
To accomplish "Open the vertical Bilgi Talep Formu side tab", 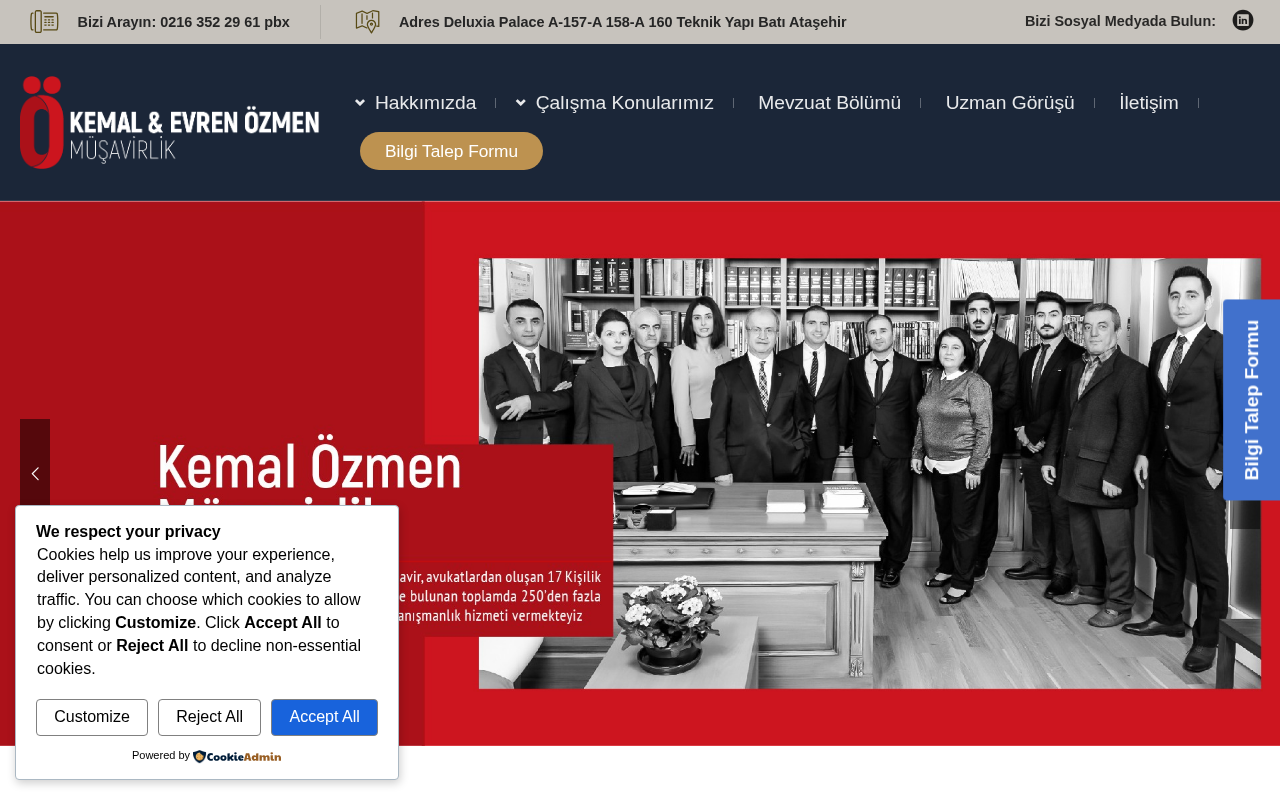I will pyautogui.click(x=1252, y=400).
